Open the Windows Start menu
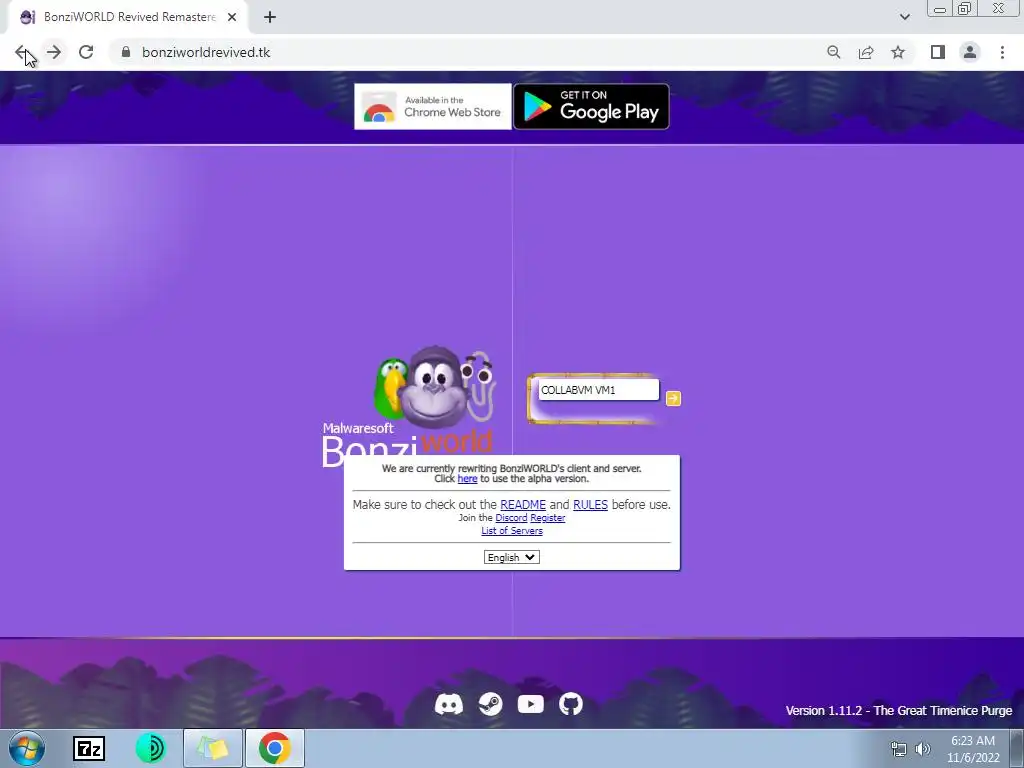The width and height of the screenshot is (1024, 768). tap(27, 748)
